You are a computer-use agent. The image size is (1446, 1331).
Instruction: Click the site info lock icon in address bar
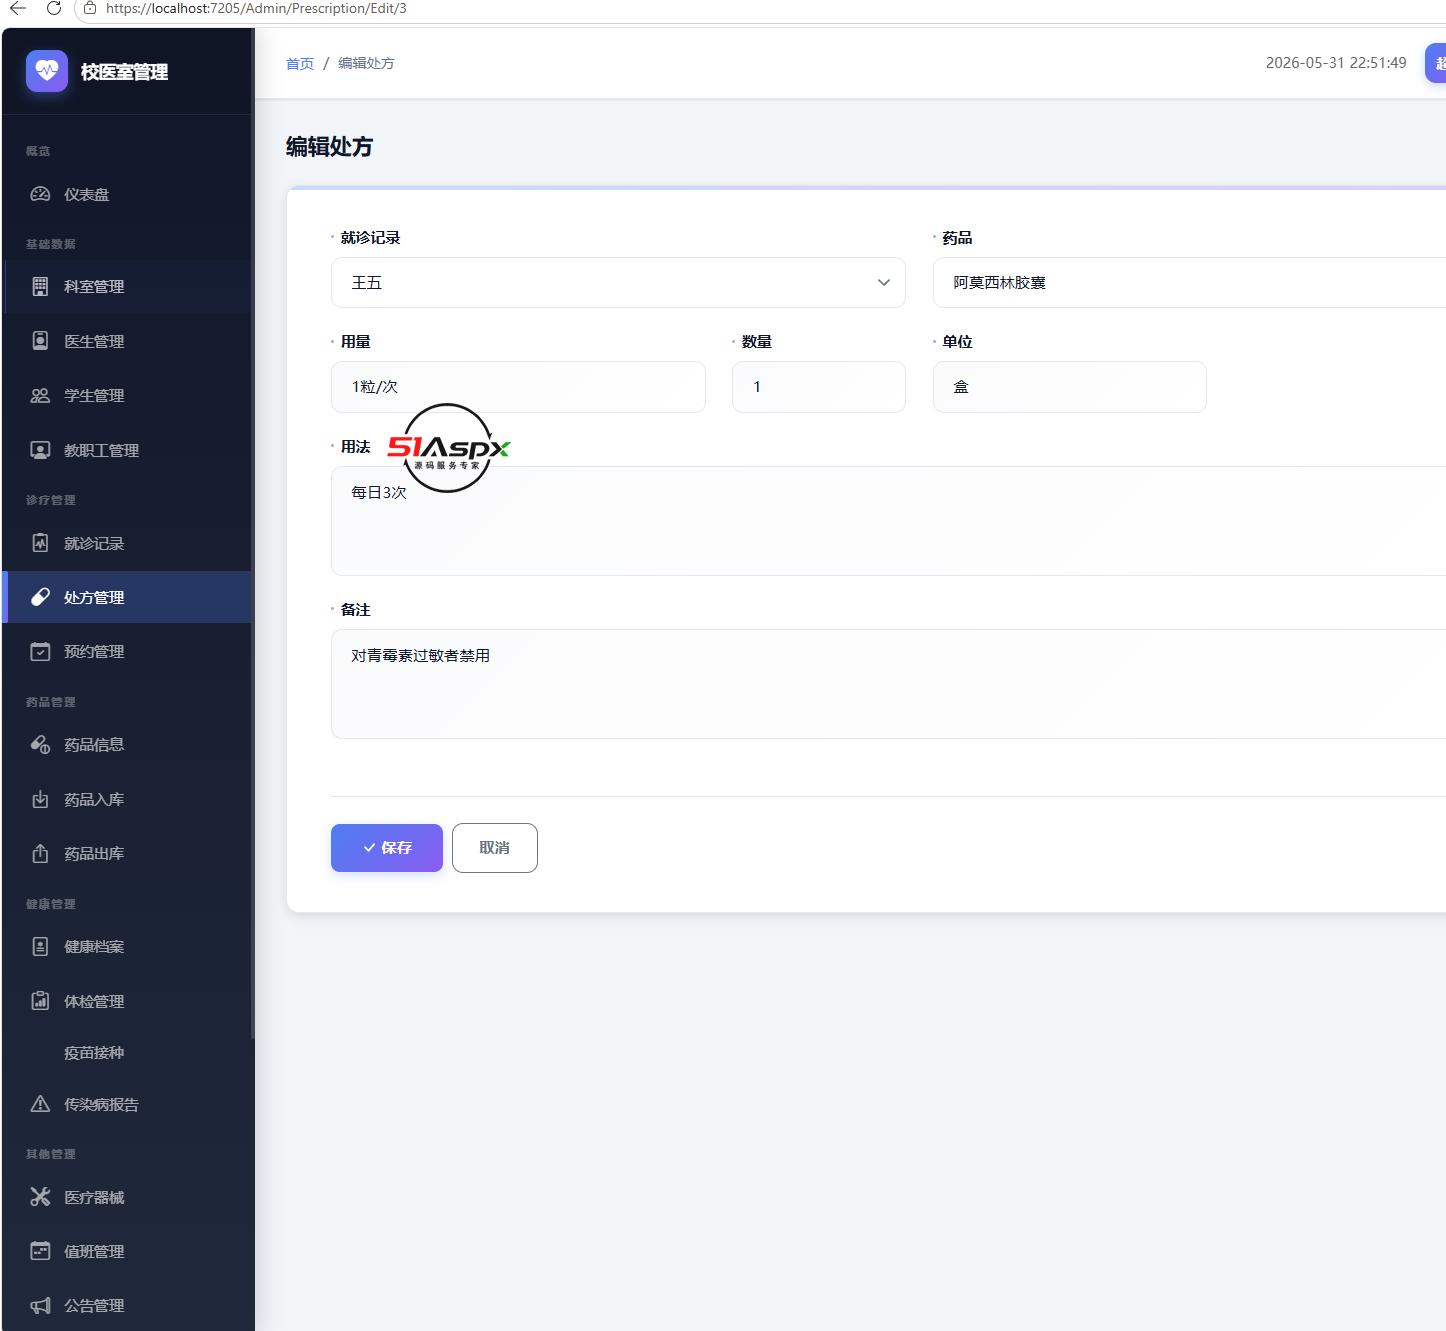(x=90, y=9)
